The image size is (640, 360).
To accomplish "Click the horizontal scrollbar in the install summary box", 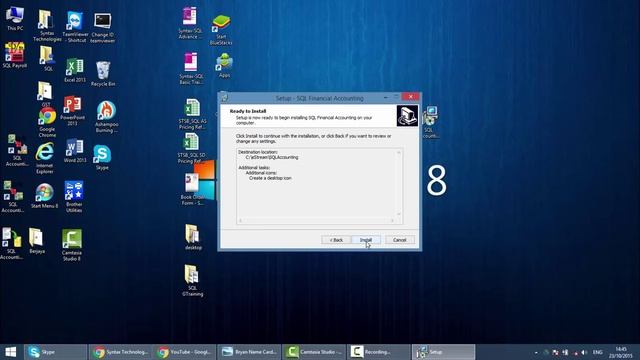I will pos(316,221).
